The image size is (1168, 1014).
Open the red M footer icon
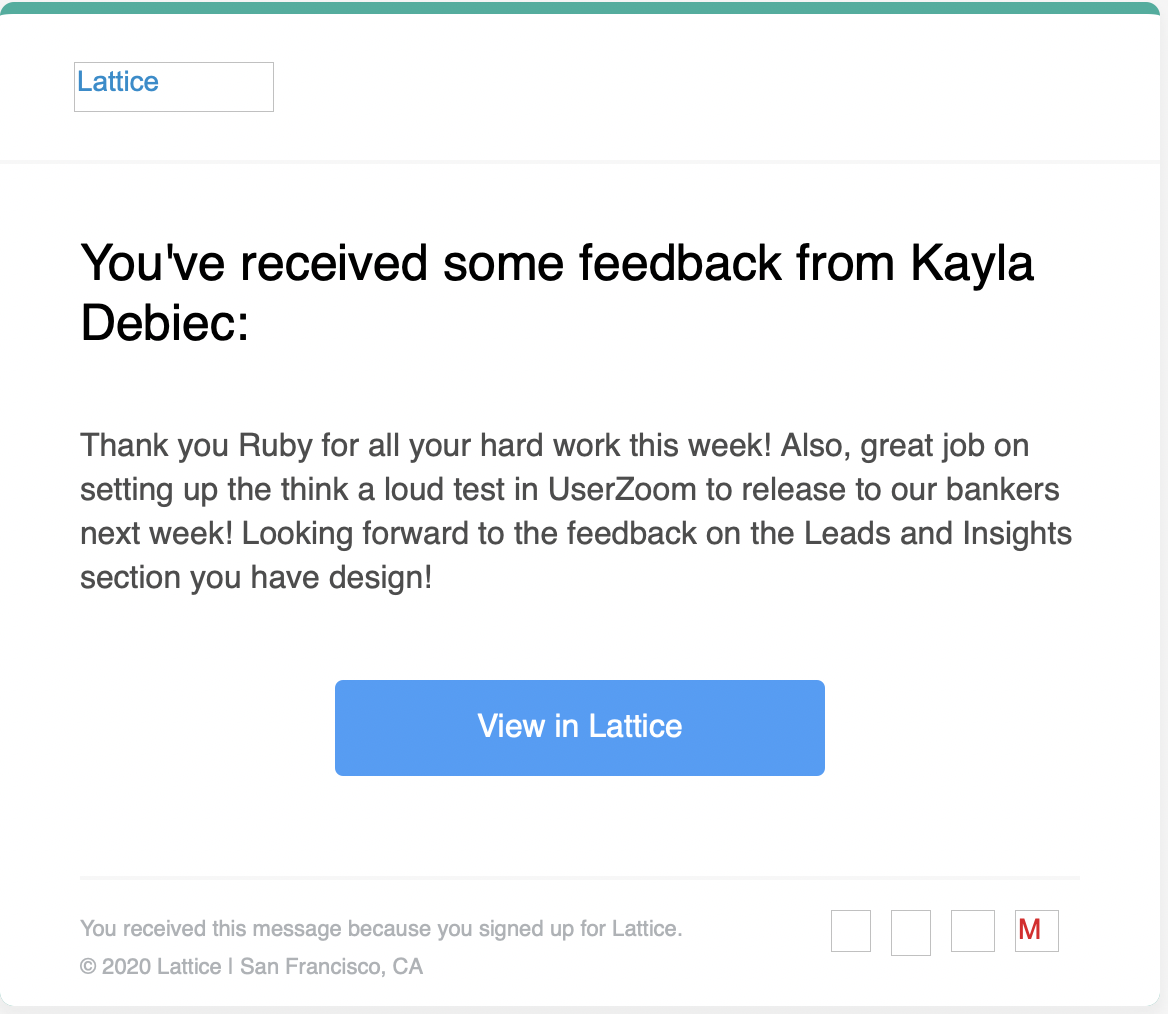(1035, 931)
